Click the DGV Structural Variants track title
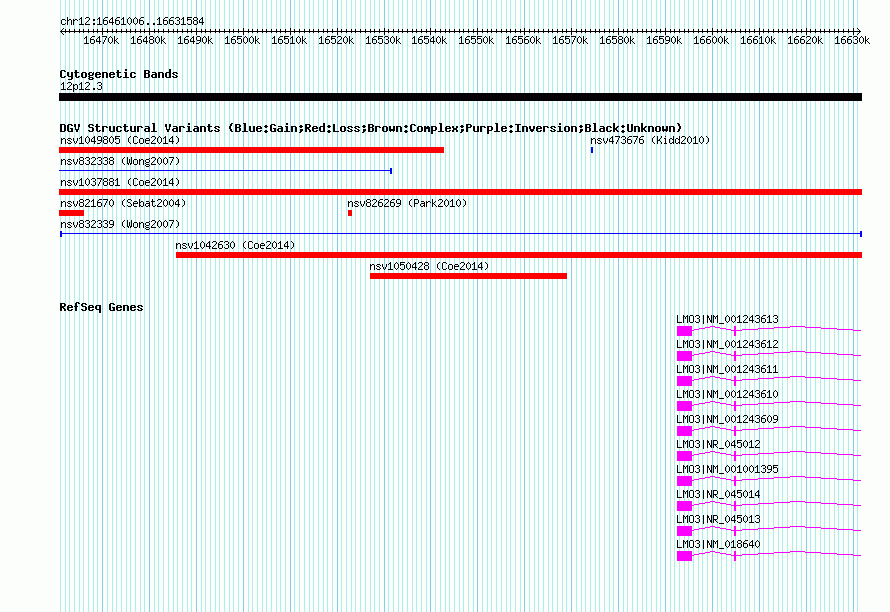Image resolution: width=890 pixels, height=612 pixels. click(x=371, y=128)
